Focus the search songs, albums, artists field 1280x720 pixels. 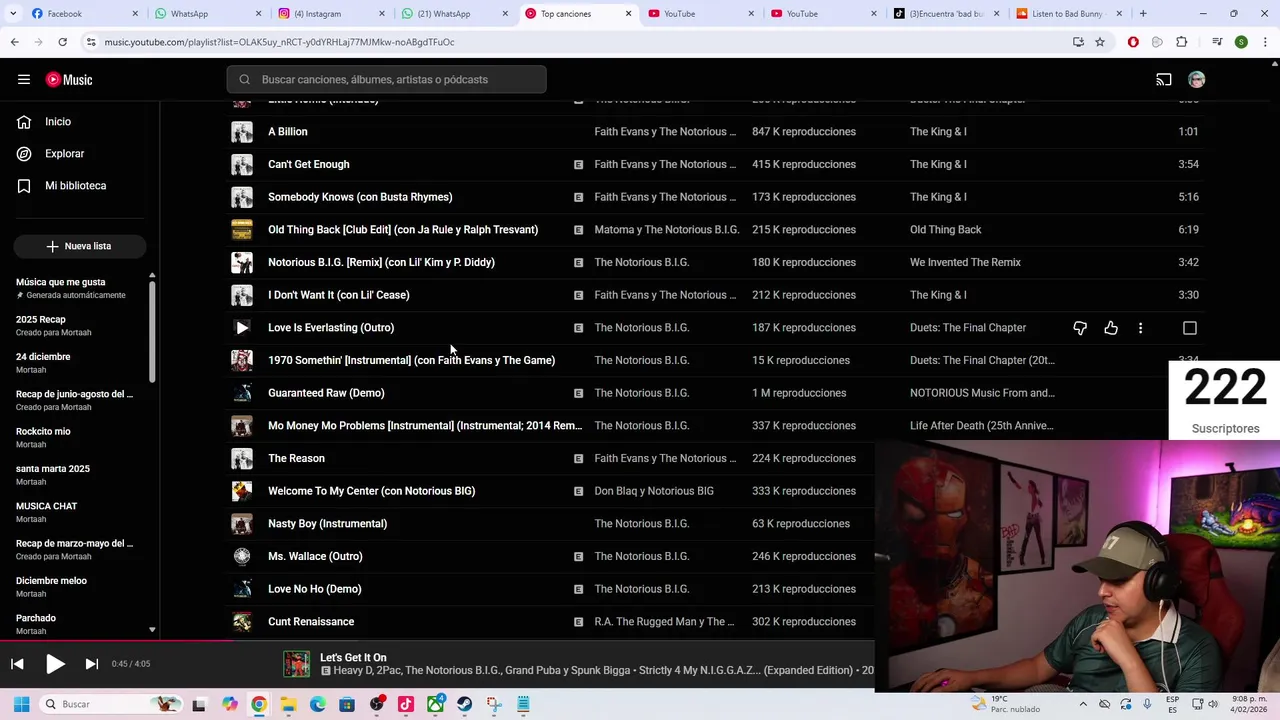click(386, 80)
